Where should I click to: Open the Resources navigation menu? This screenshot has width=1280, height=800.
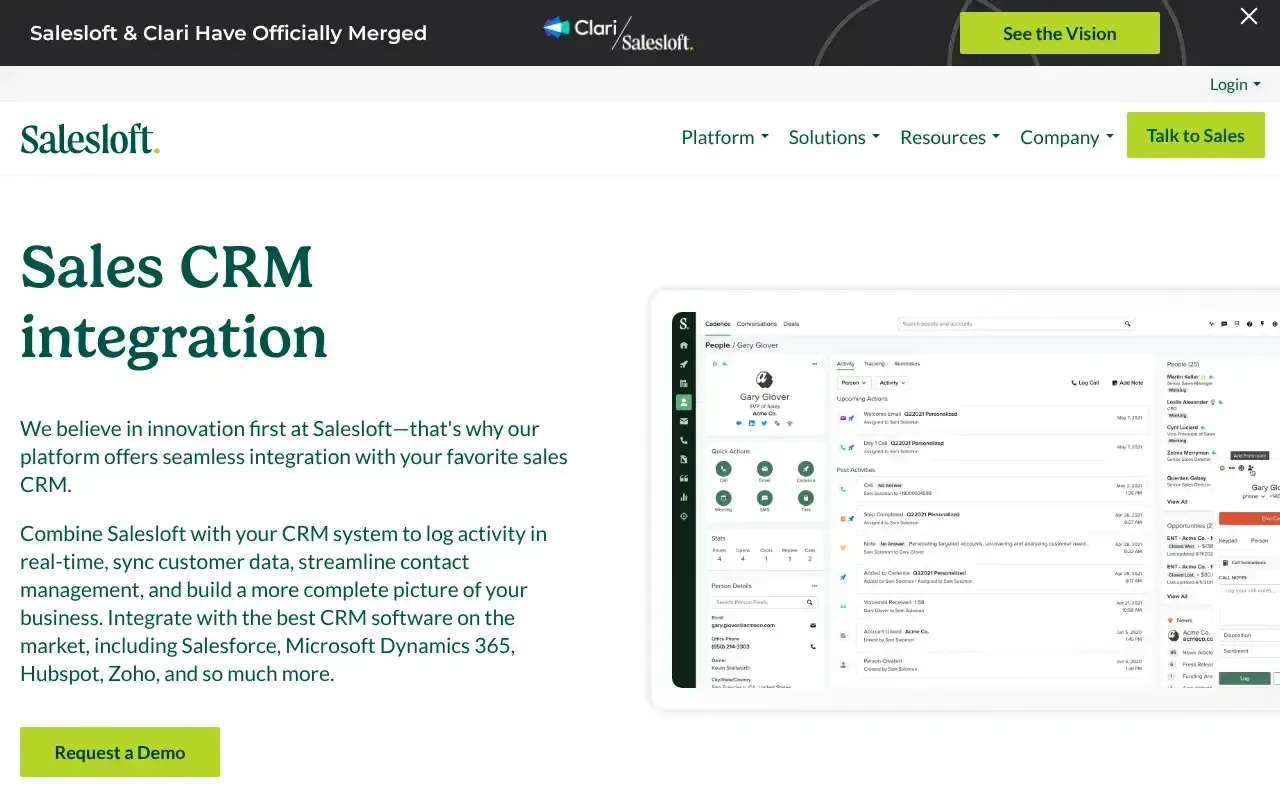click(x=950, y=137)
